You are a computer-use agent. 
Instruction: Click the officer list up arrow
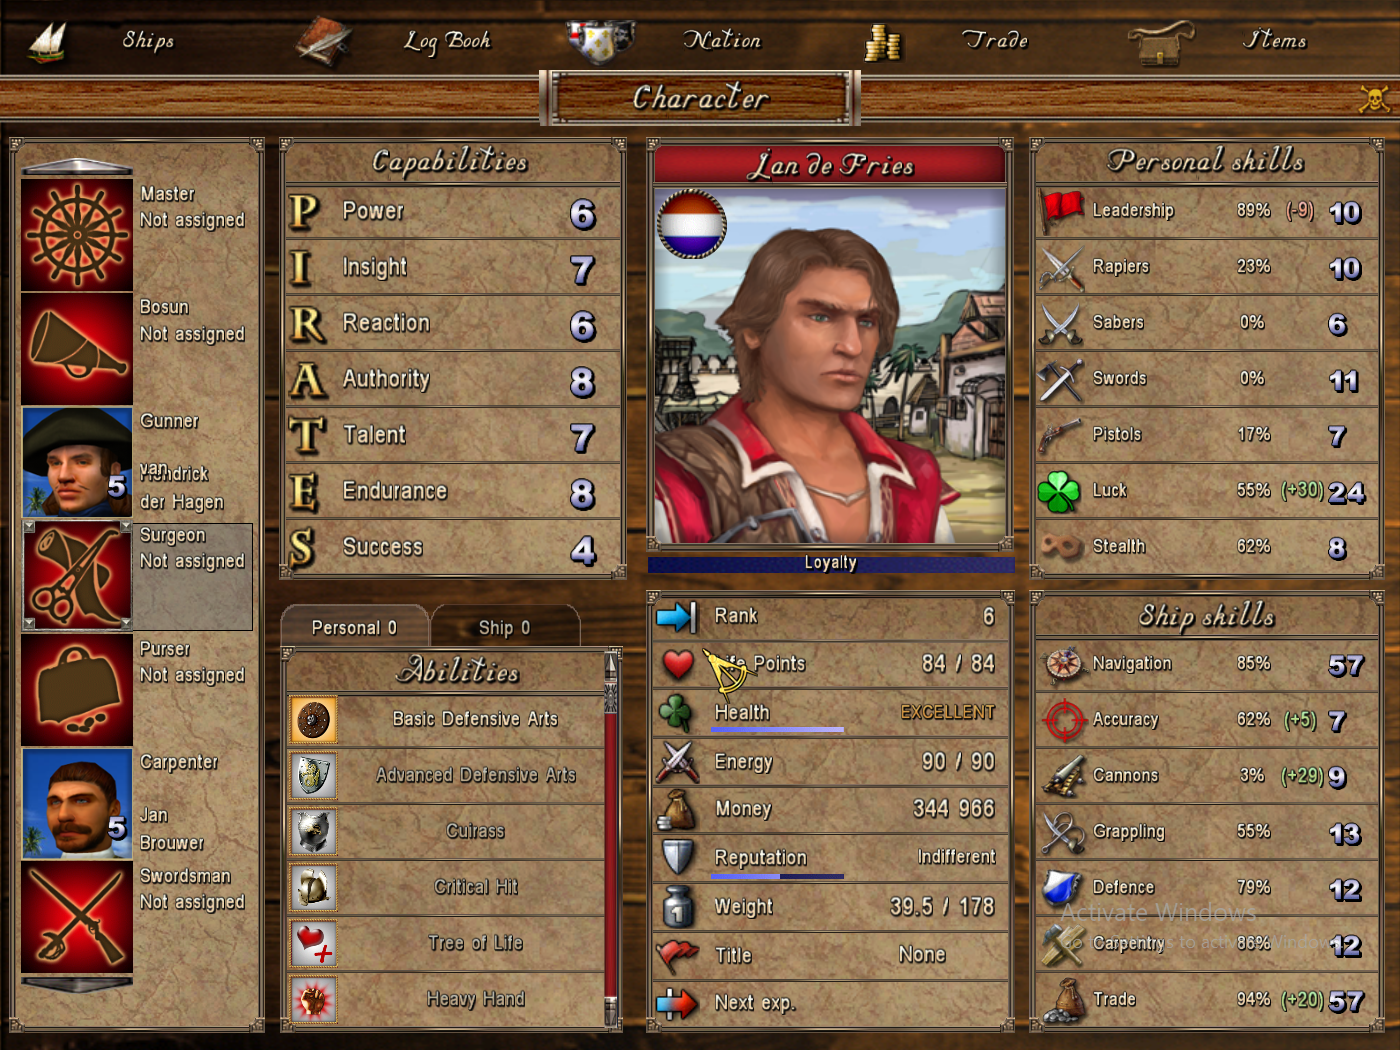(77, 166)
